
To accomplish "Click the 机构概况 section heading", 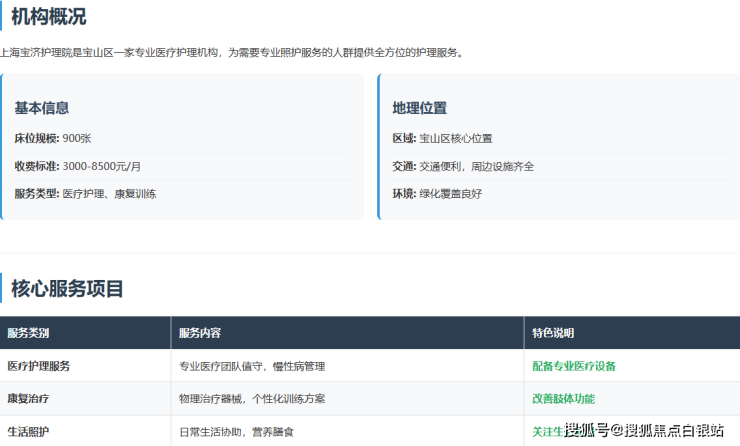I will (49, 17).
